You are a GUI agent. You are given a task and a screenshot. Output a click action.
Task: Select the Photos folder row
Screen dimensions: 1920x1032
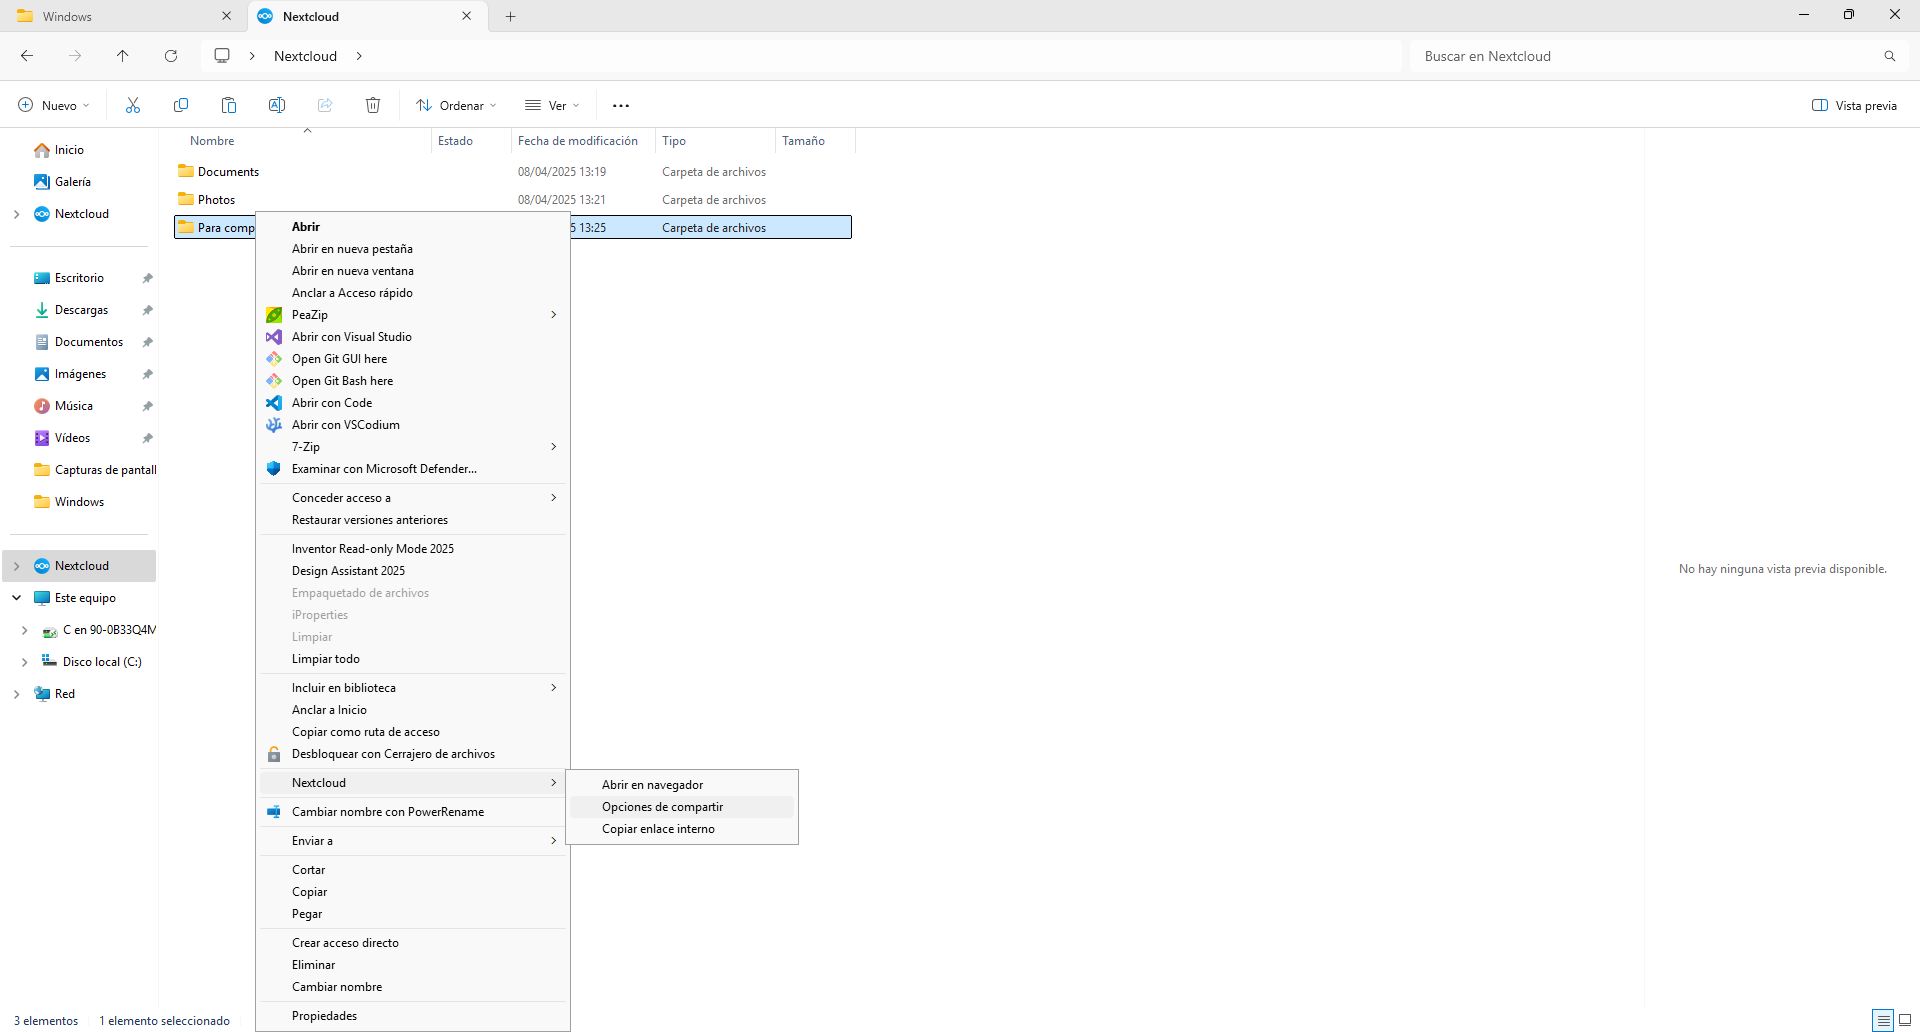click(513, 200)
